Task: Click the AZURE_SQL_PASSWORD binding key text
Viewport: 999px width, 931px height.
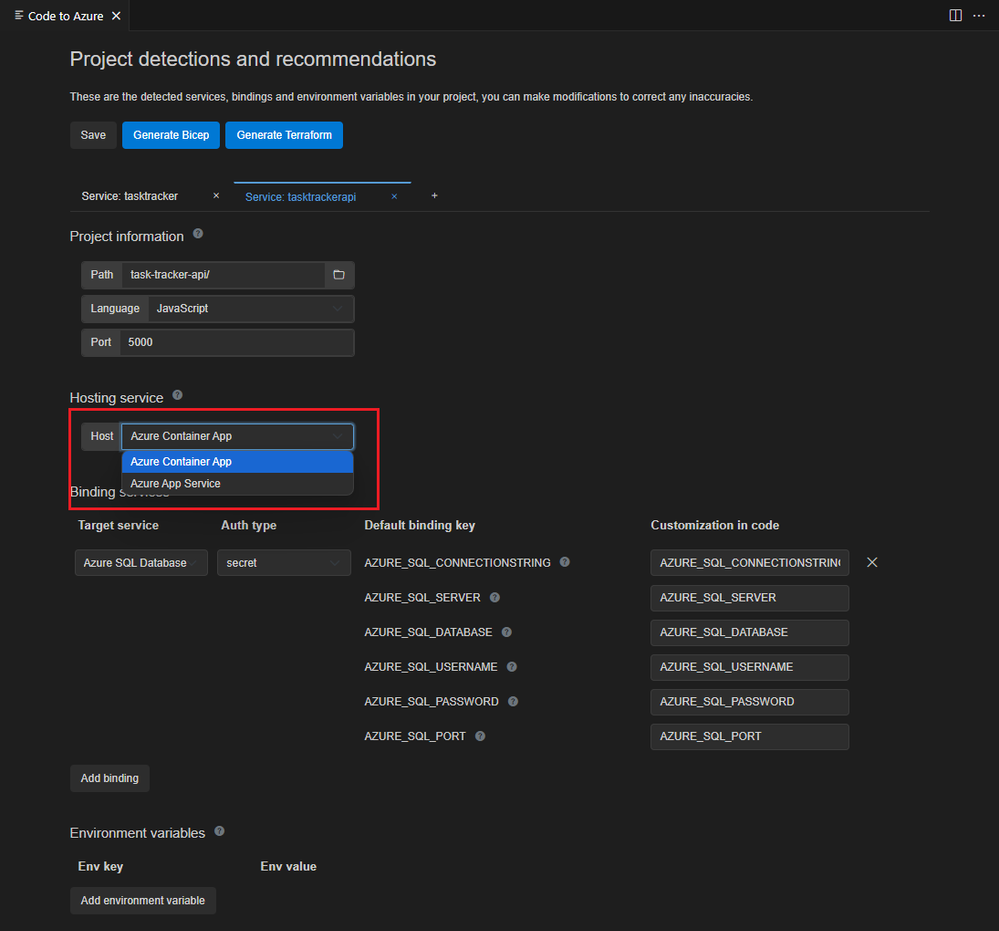Action: click(x=431, y=702)
